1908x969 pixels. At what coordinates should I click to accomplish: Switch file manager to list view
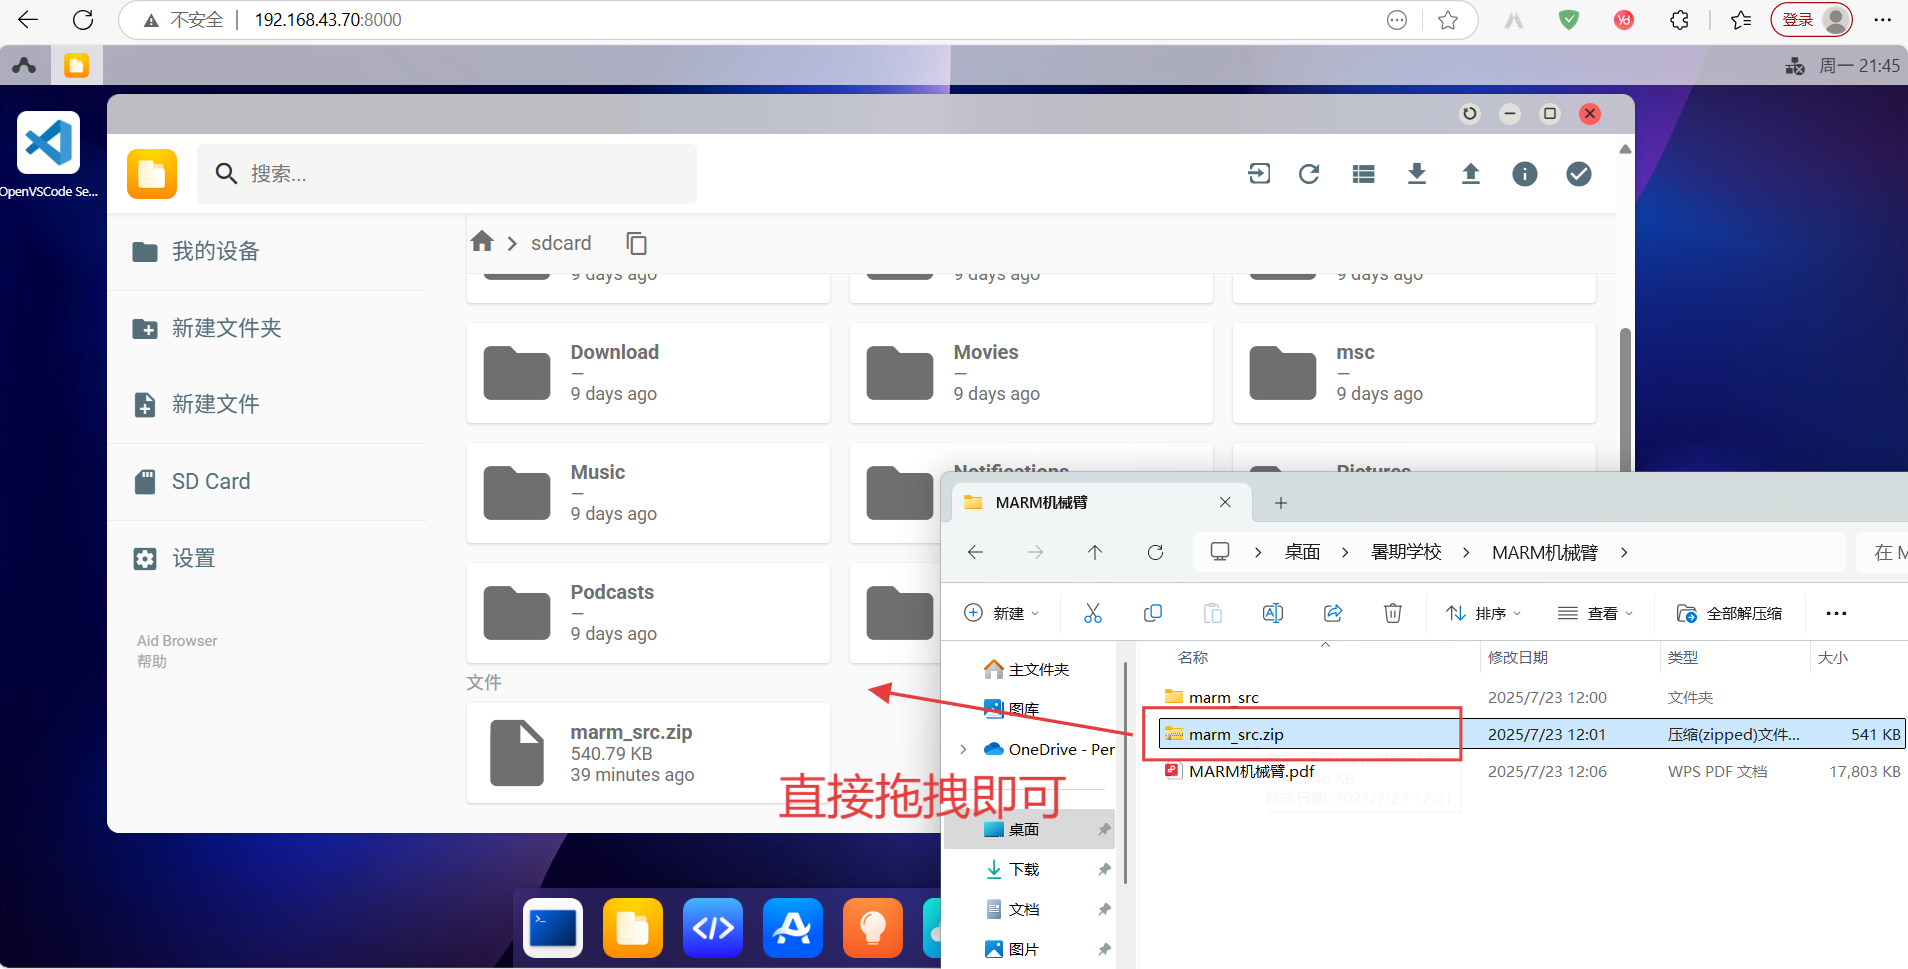tap(1362, 174)
